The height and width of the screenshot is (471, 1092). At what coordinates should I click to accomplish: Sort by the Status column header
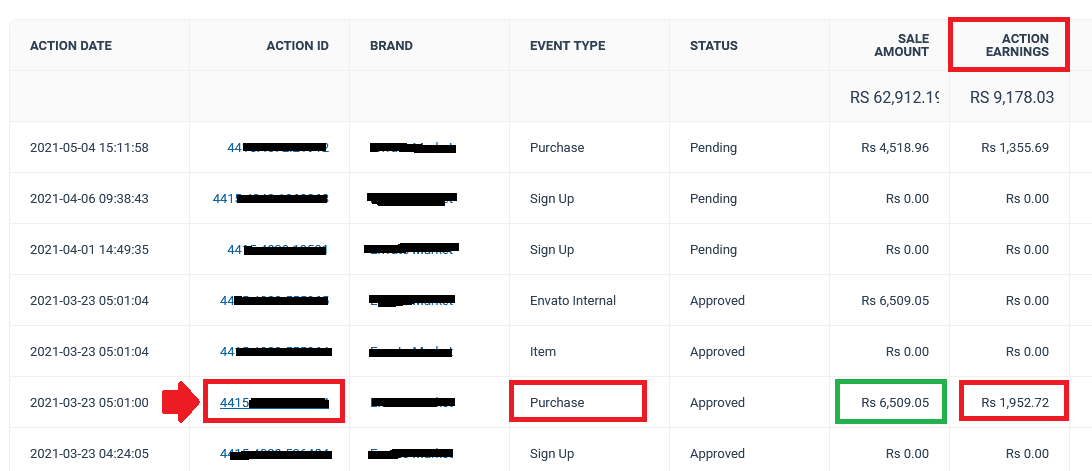[x=714, y=46]
